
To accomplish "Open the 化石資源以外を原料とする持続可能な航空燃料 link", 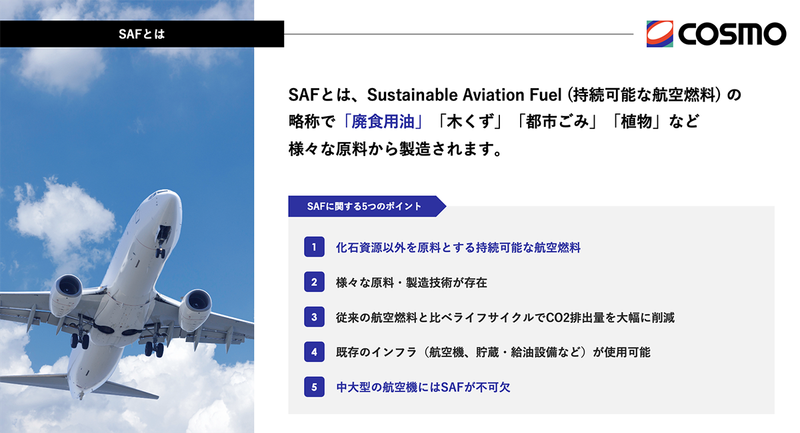I will 458,246.
